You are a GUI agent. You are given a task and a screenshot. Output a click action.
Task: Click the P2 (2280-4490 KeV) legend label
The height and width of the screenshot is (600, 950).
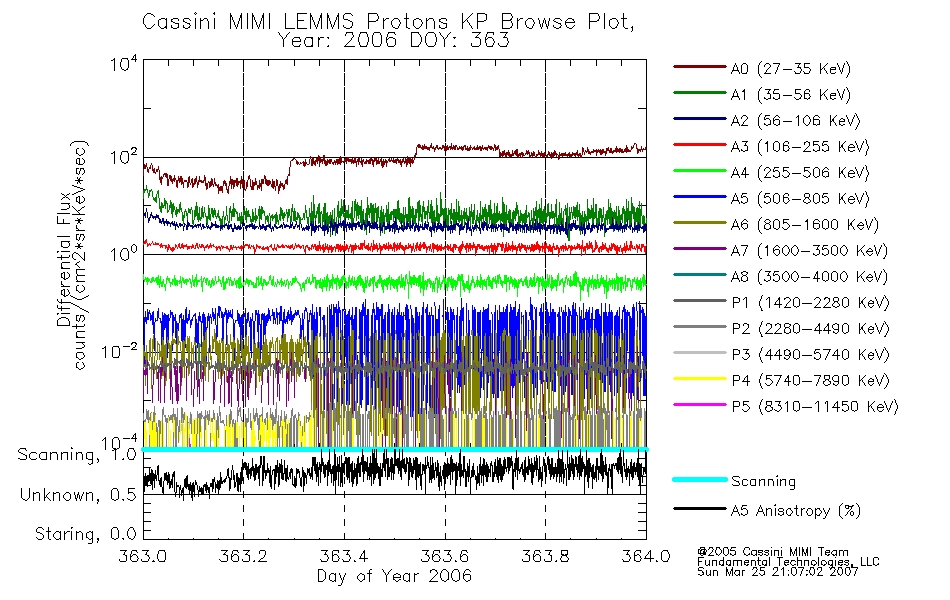810,328
